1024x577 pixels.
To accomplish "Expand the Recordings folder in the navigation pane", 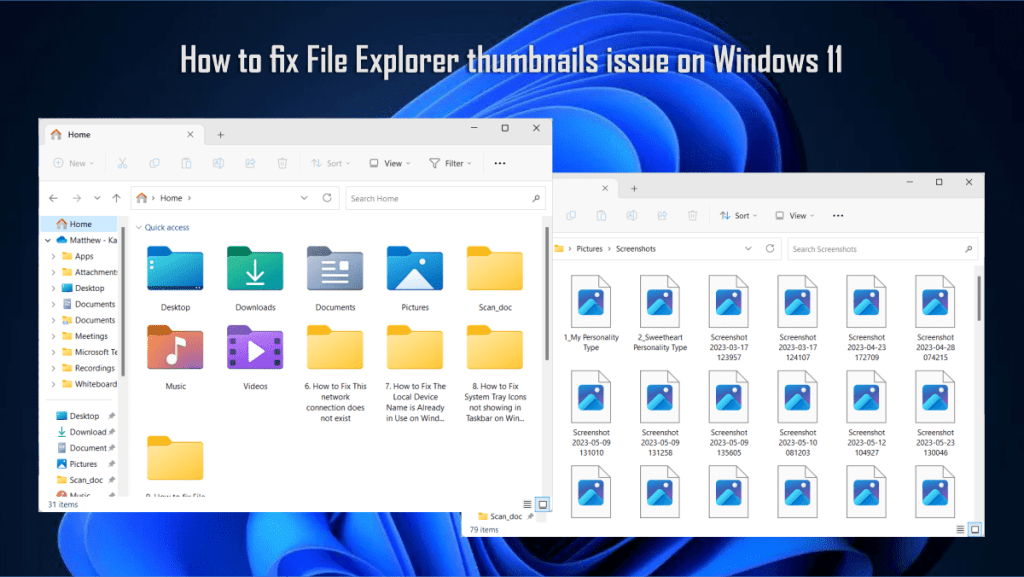I will pos(51,368).
